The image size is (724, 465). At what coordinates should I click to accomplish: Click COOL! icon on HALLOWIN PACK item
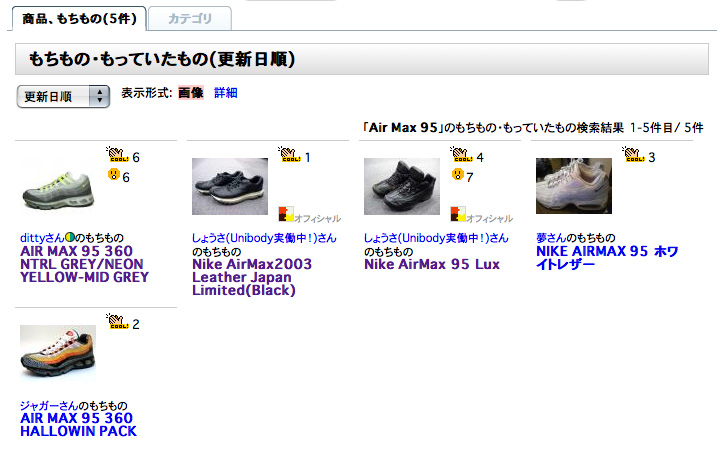117,321
